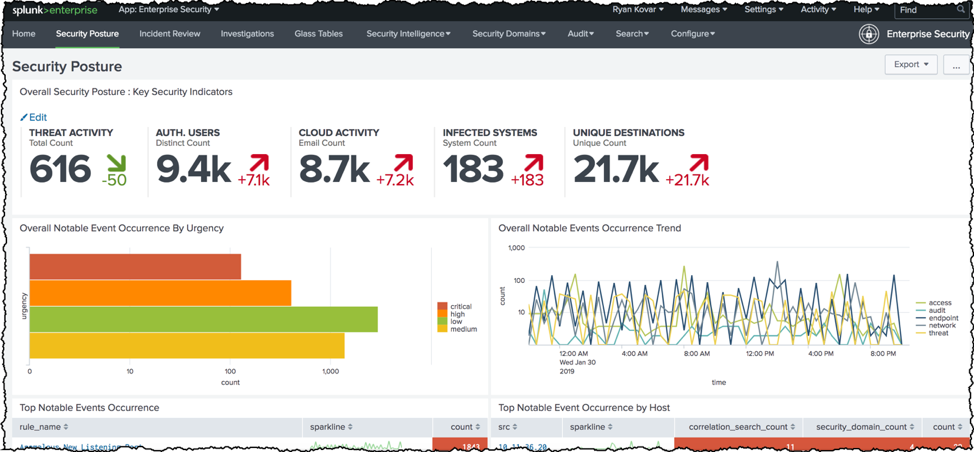Click Threat Activity green down arrow
Screen dimensions: 974x452
pyautogui.click(x=116, y=165)
